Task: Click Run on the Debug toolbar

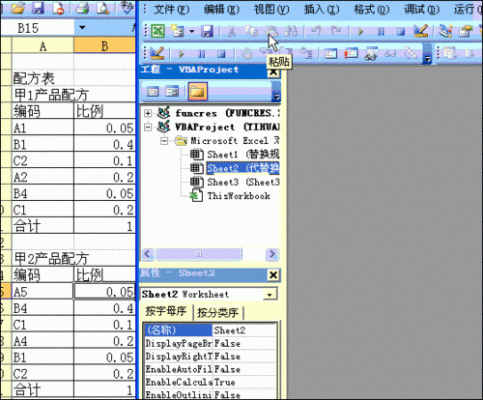Action: [x=181, y=54]
